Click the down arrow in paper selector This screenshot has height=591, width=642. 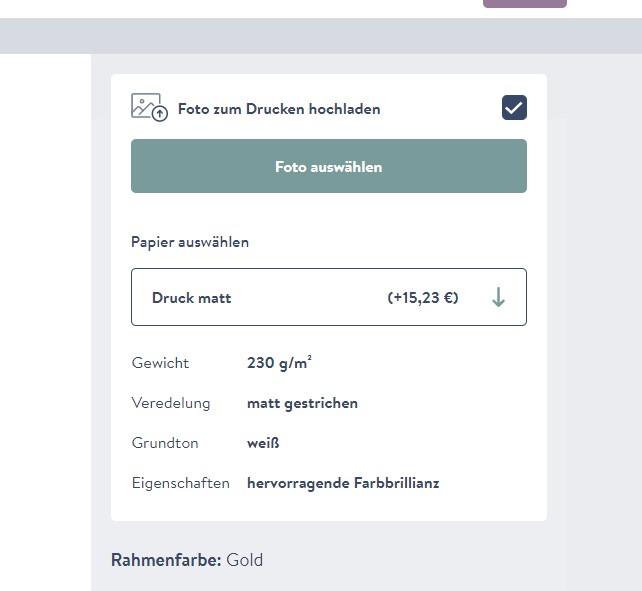coord(499,297)
